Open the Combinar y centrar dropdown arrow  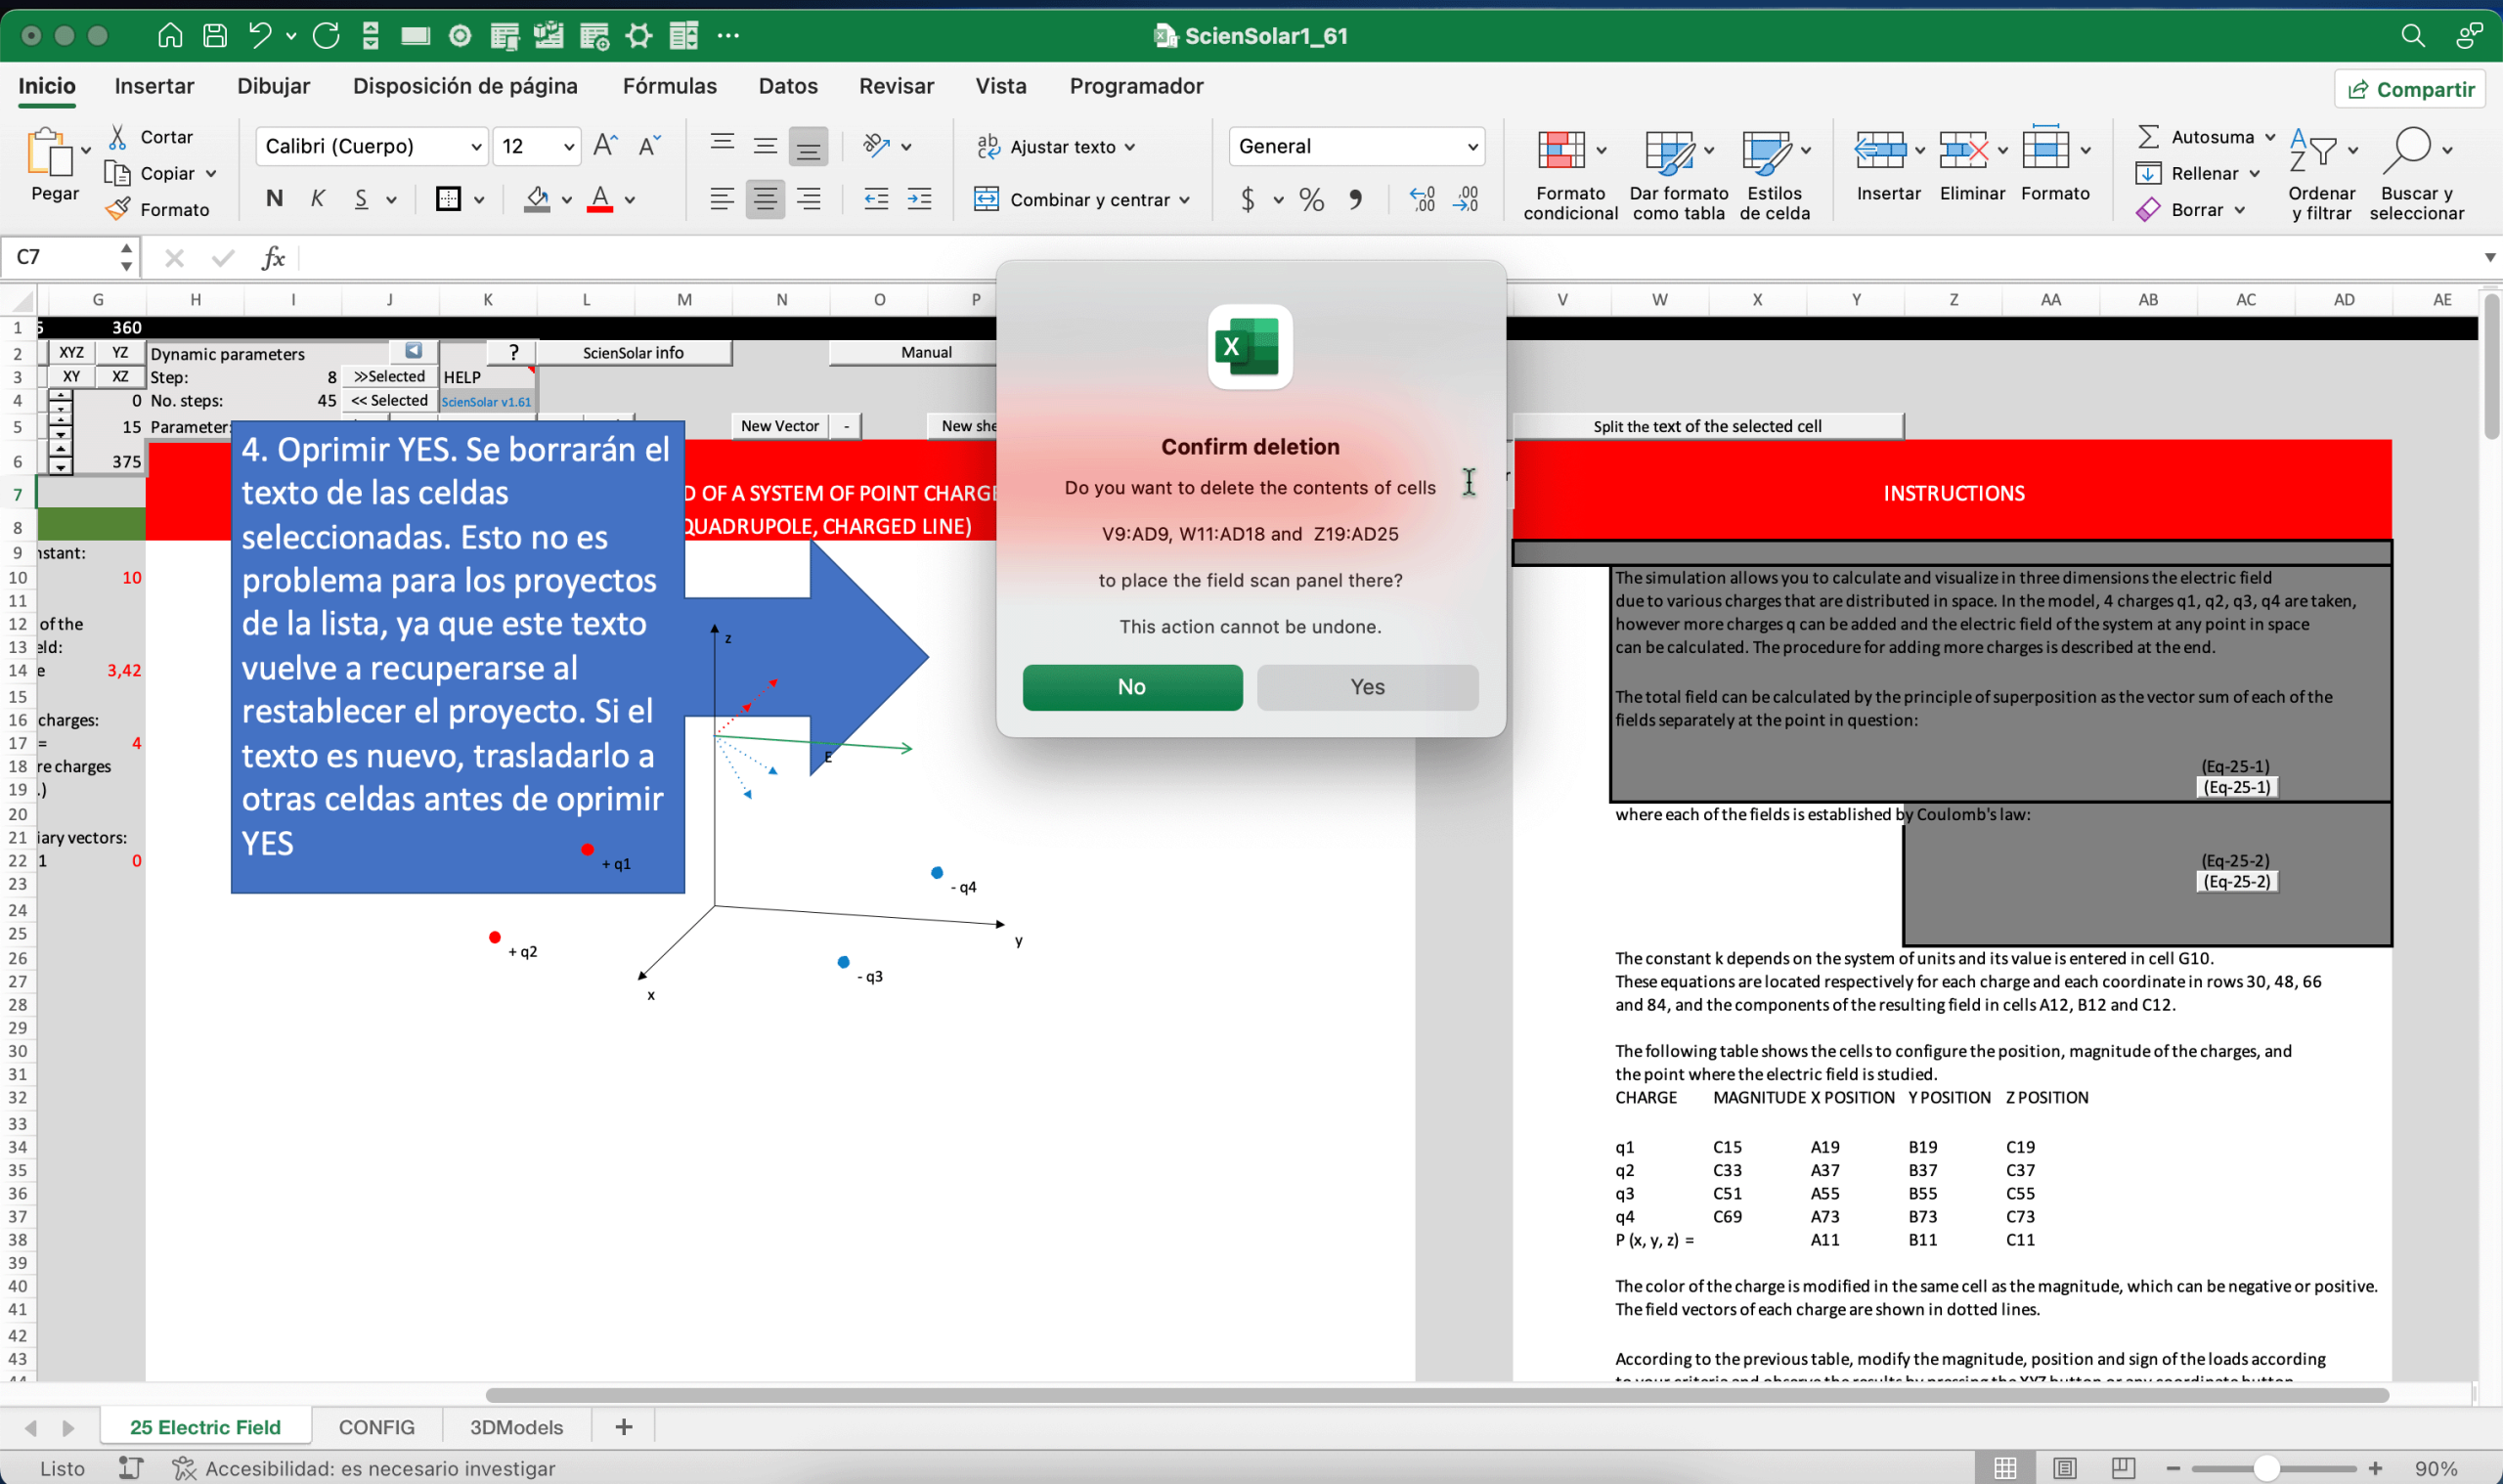point(1185,200)
